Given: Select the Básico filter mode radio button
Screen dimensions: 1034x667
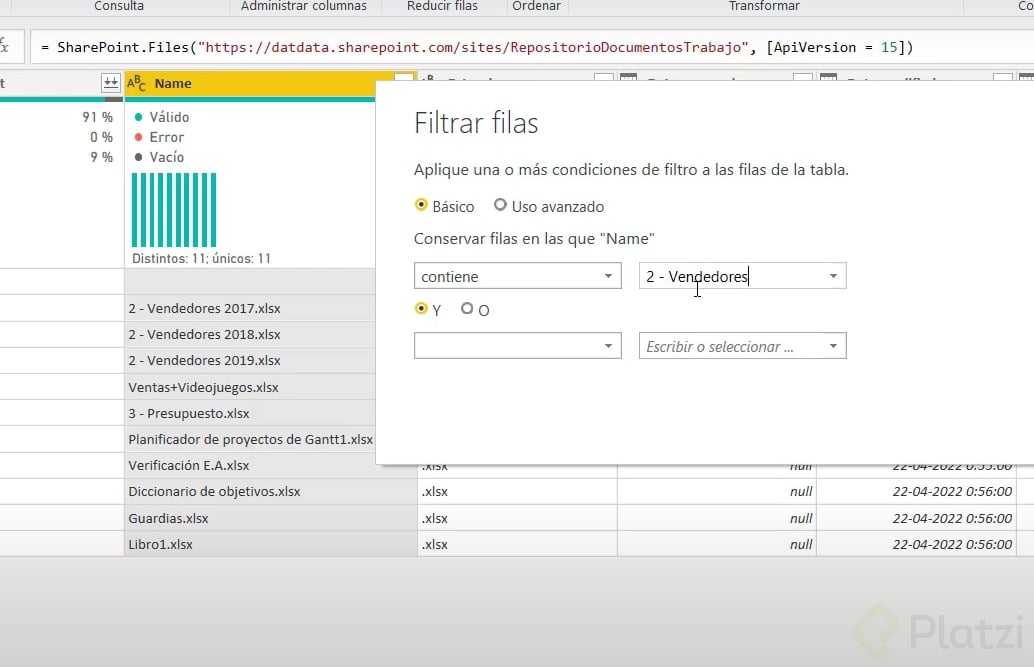Looking at the screenshot, I should [421, 205].
